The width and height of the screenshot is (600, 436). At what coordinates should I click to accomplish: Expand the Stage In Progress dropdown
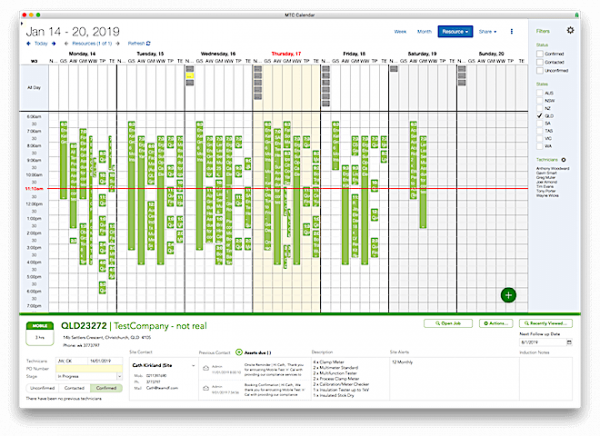(x=119, y=376)
